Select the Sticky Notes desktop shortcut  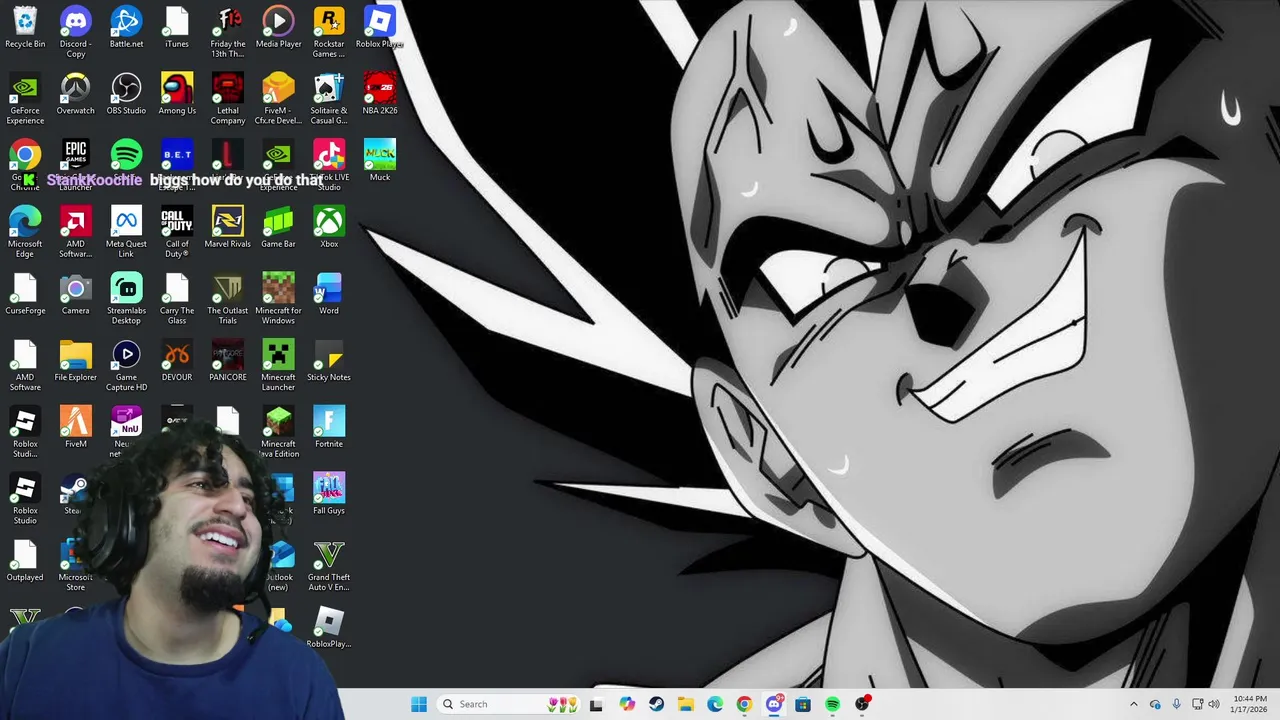[x=329, y=362]
